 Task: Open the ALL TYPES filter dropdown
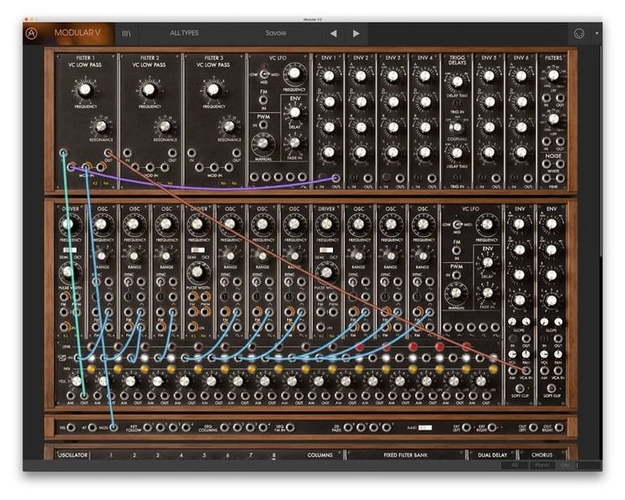[x=184, y=33]
